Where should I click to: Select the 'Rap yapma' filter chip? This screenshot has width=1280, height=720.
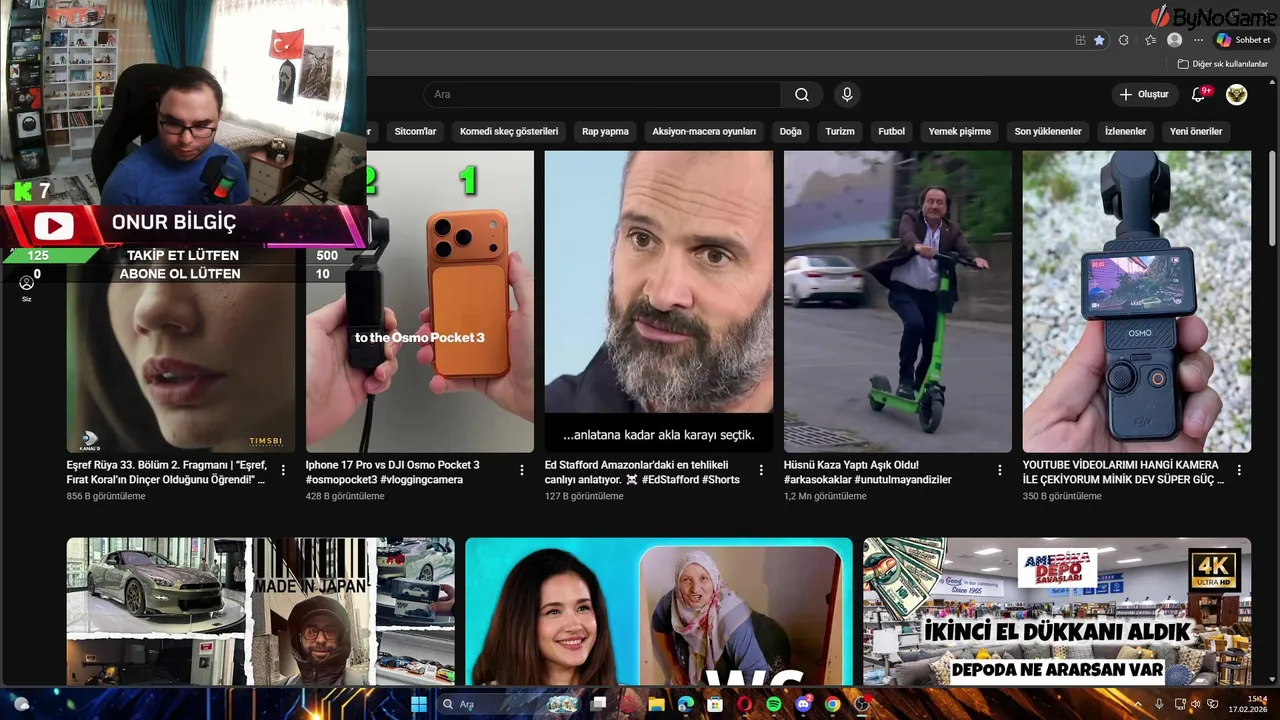point(605,131)
